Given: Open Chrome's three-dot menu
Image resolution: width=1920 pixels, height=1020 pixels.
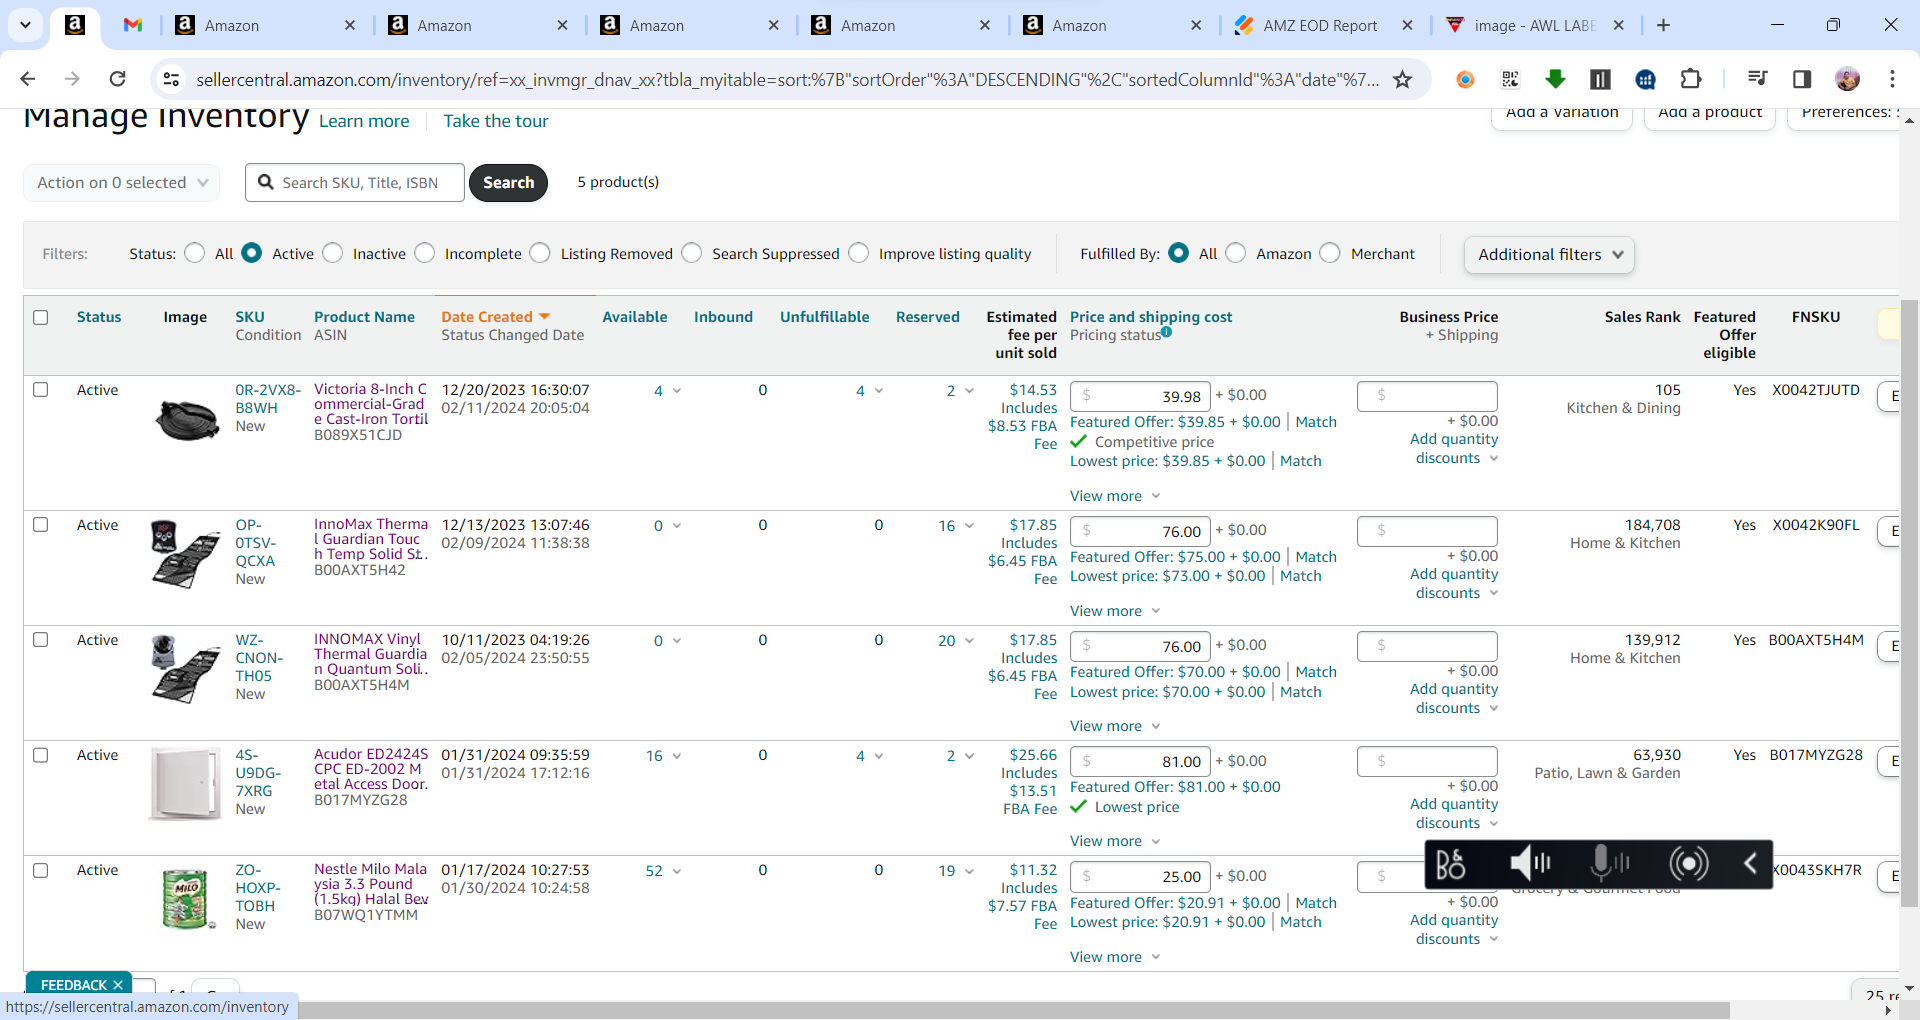Looking at the screenshot, I should [x=1892, y=79].
